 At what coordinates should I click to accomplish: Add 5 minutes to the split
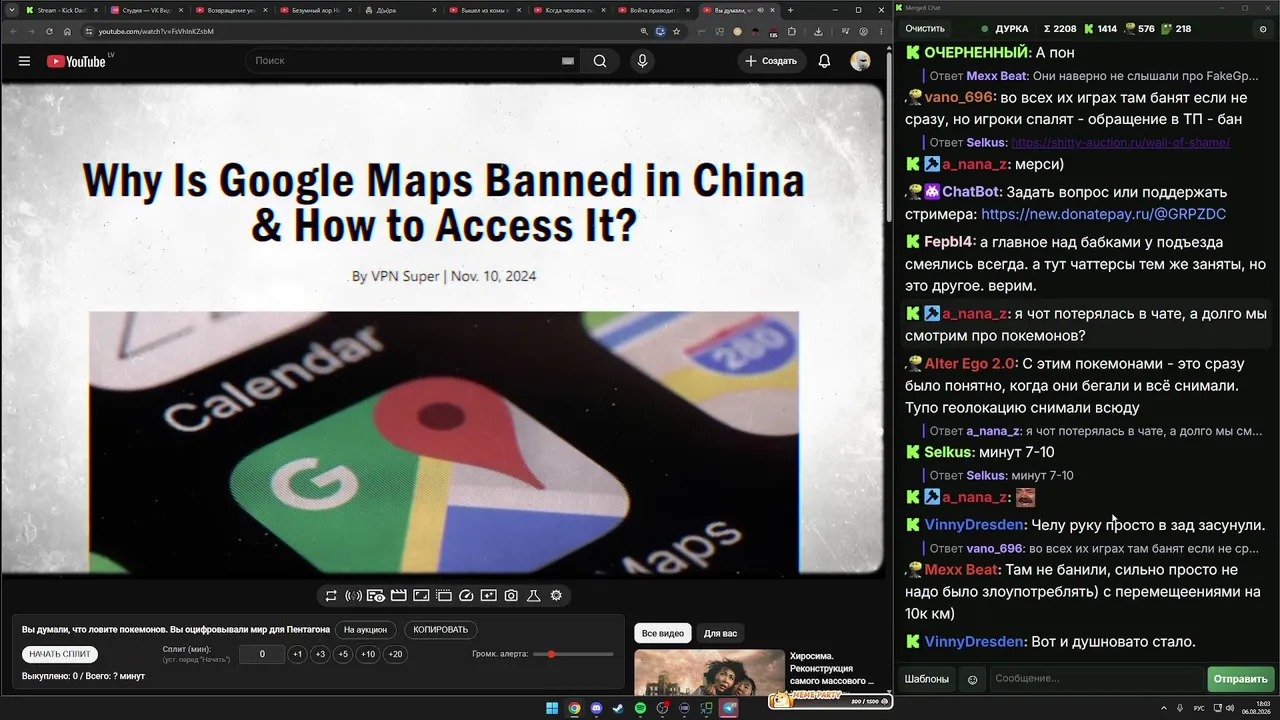(x=343, y=654)
